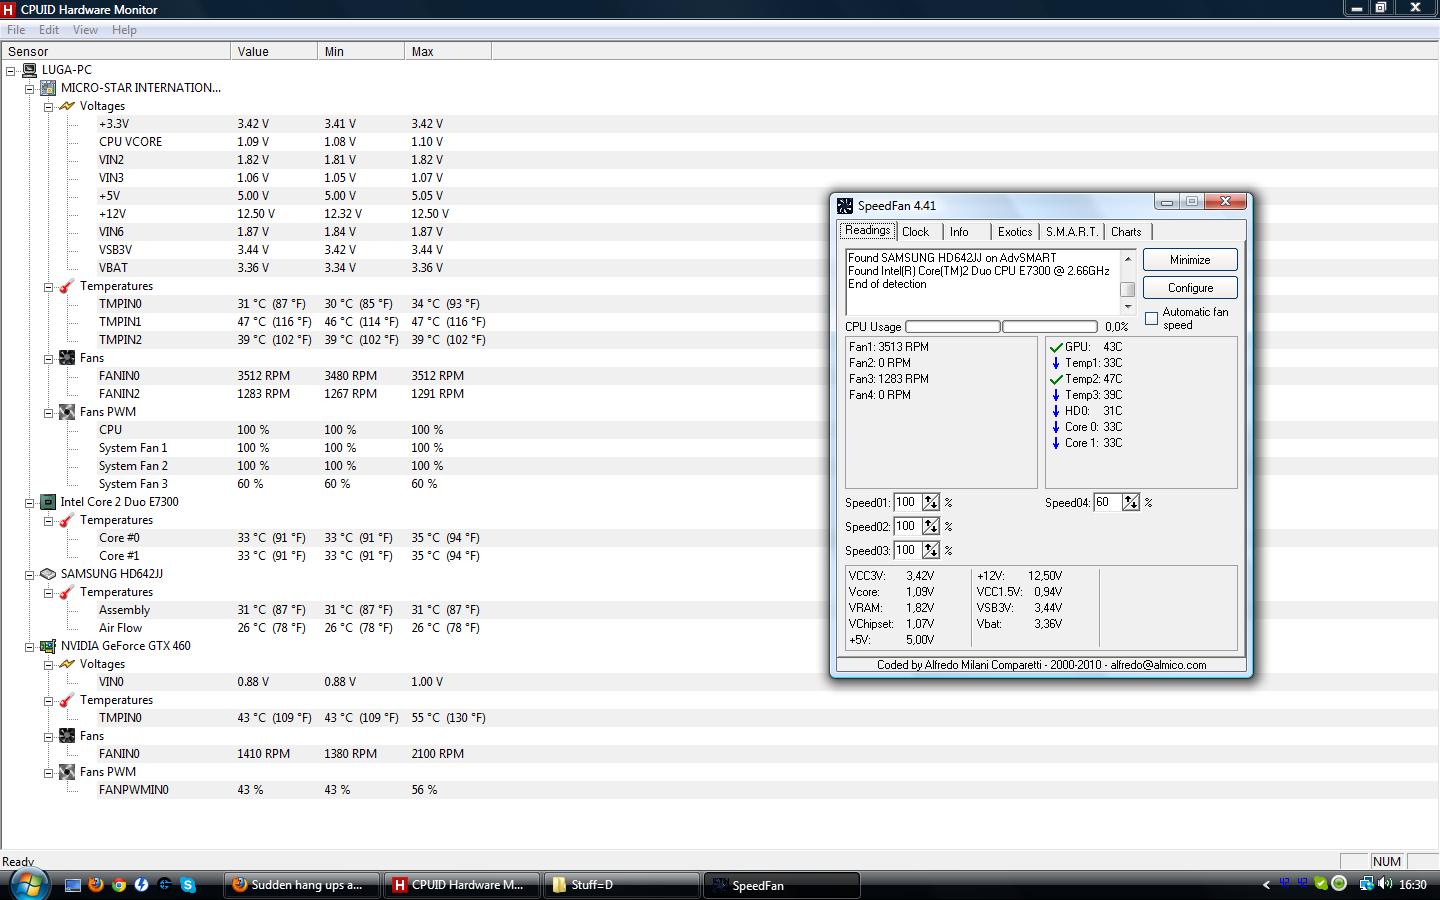The height and width of the screenshot is (900, 1440).
Task: Collapse the SAMSUNG HD642JJ node
Action: click(x=30, y=574)
